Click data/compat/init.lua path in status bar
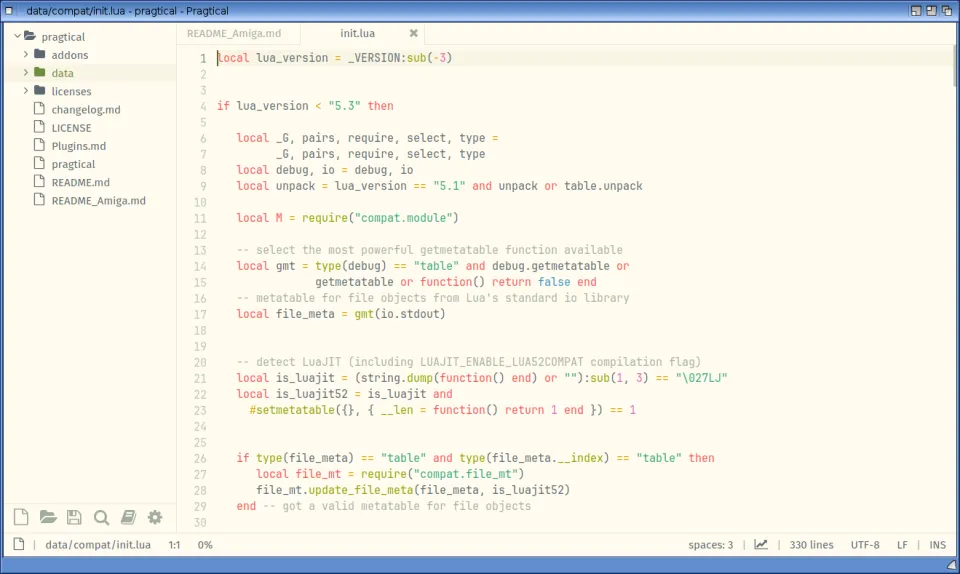 (x=98, y=545)
